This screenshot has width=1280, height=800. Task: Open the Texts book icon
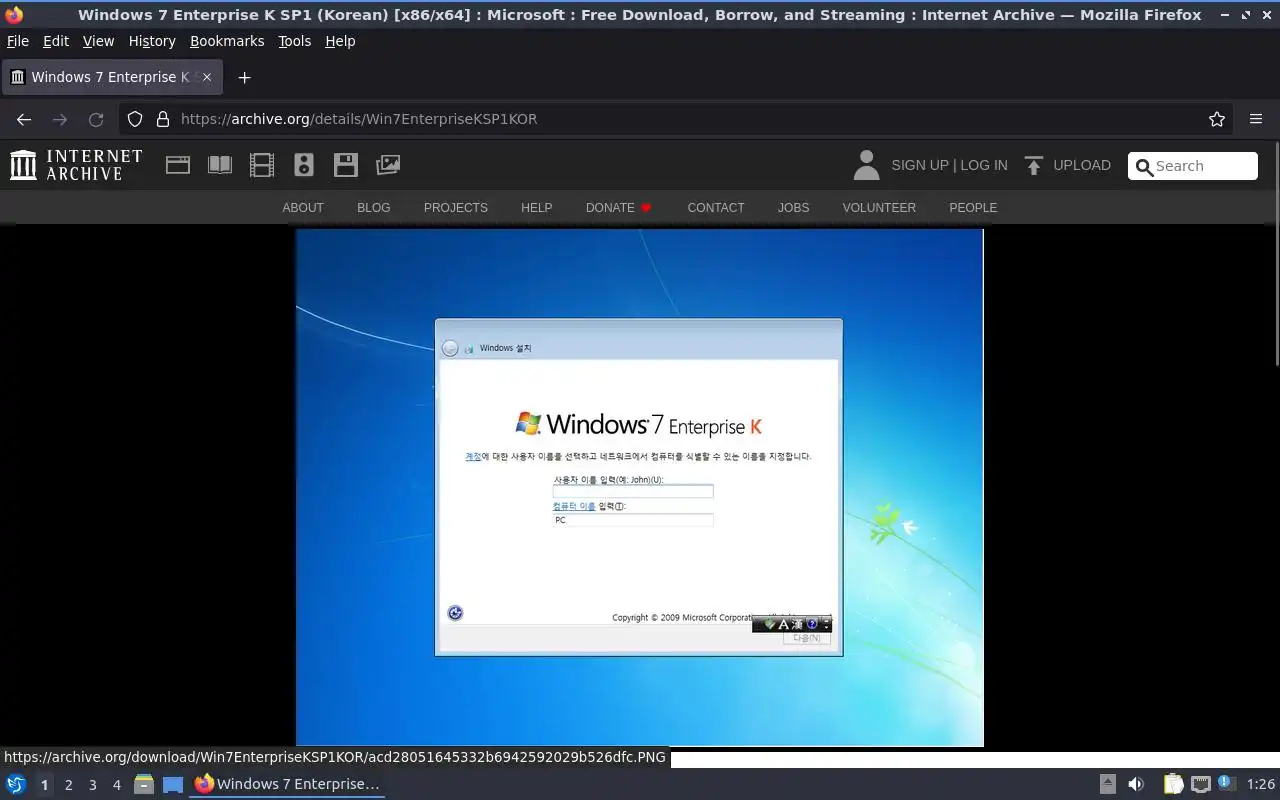[x=220, y=165]
